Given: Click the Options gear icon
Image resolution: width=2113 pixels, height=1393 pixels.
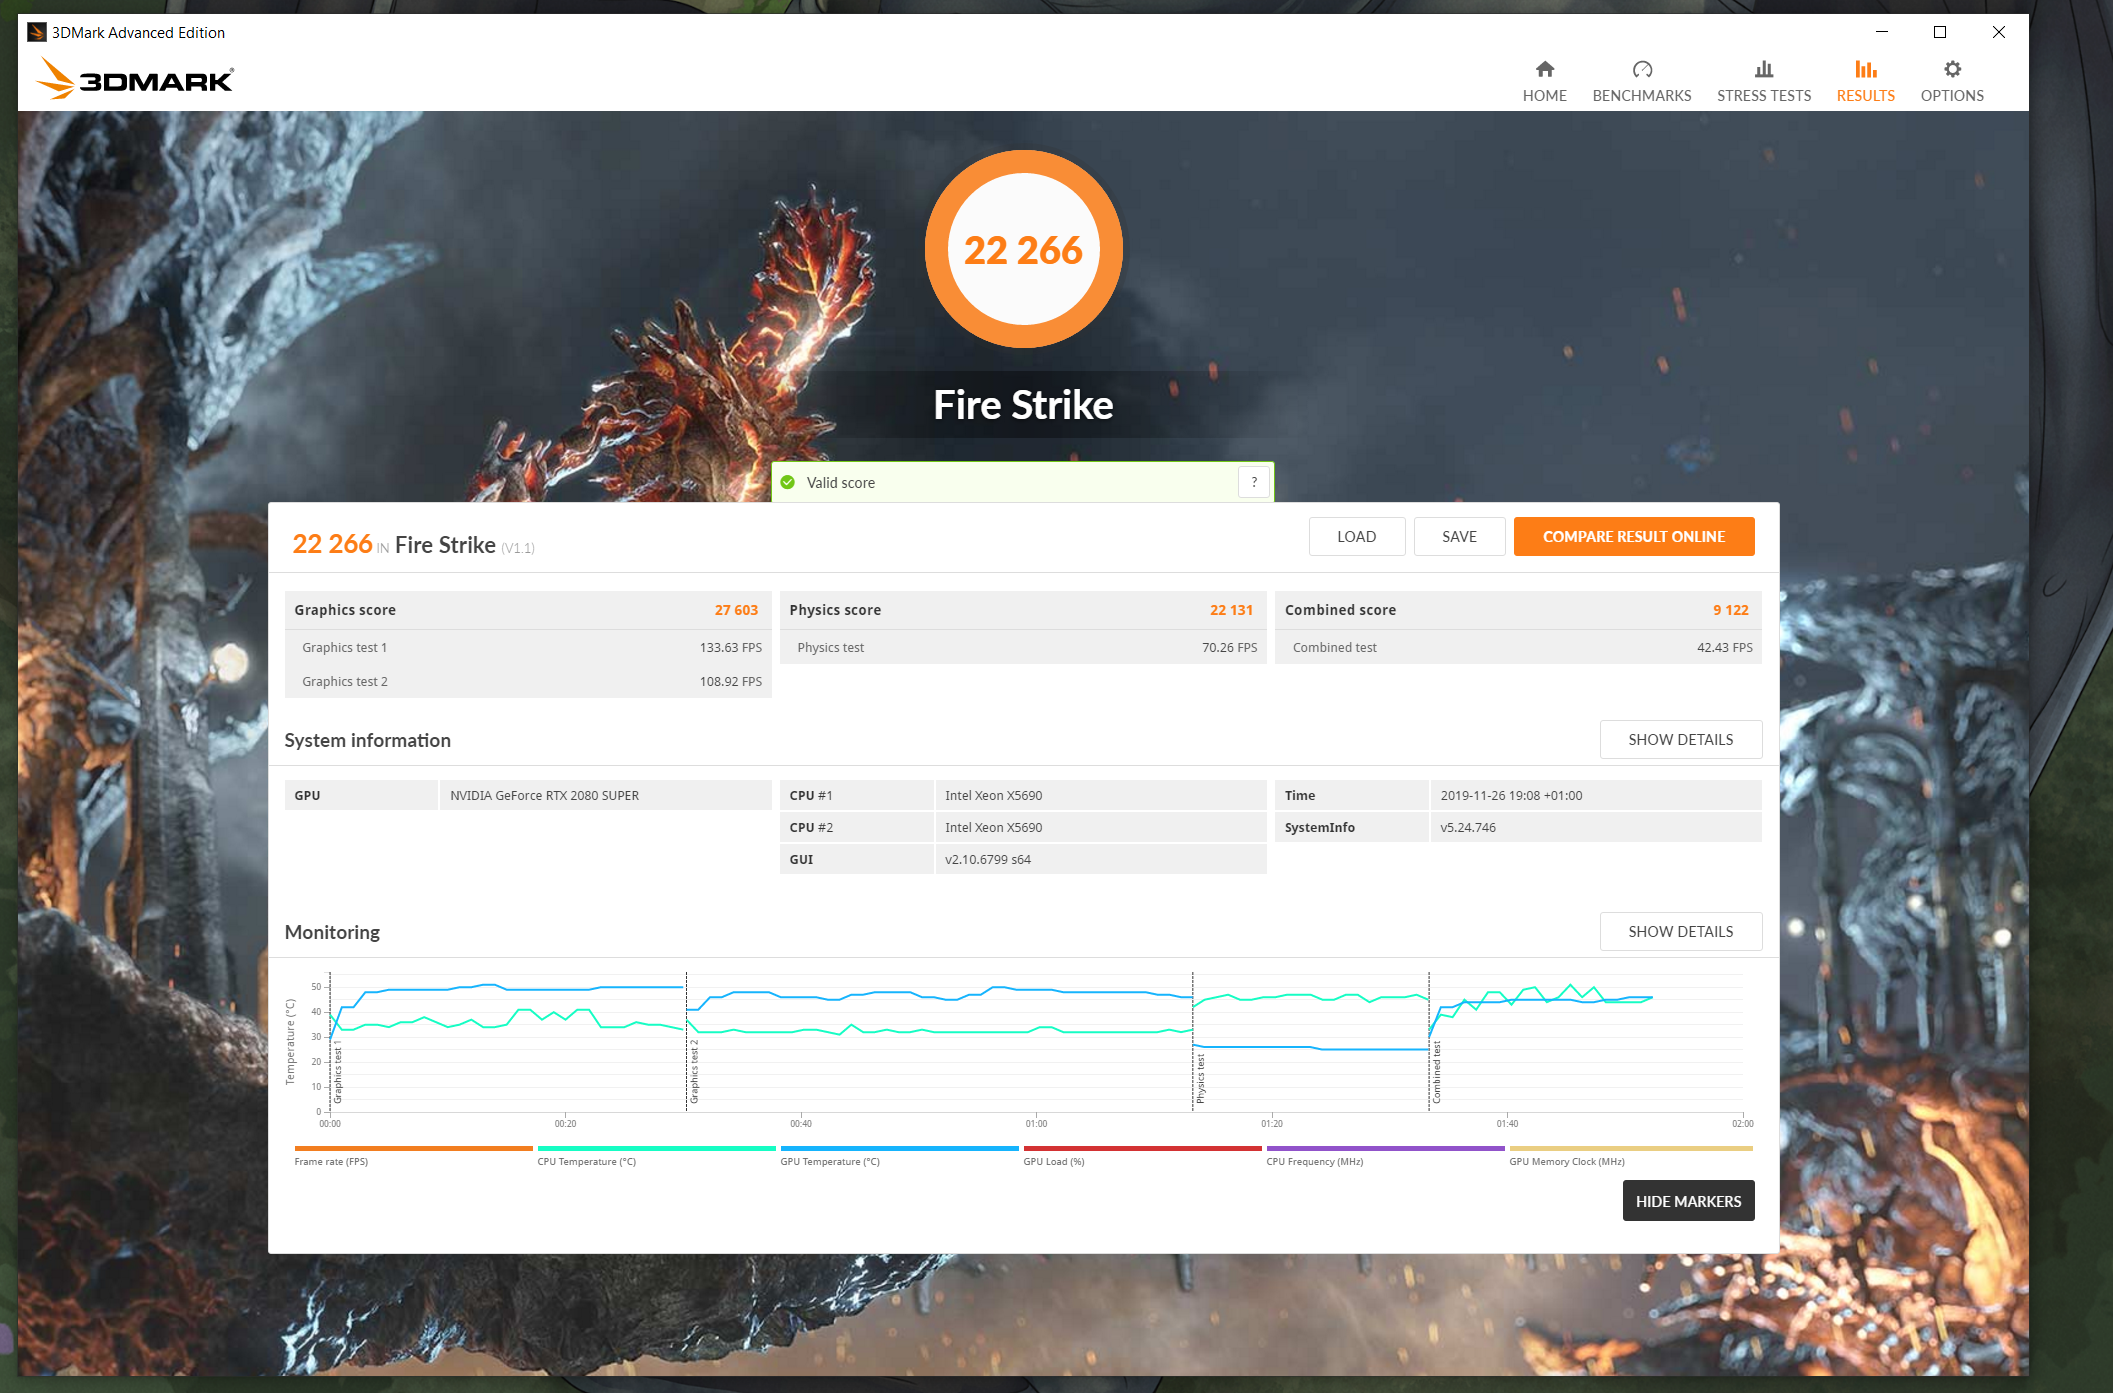Looking at the screenshot, I should tap(1952, 69).
